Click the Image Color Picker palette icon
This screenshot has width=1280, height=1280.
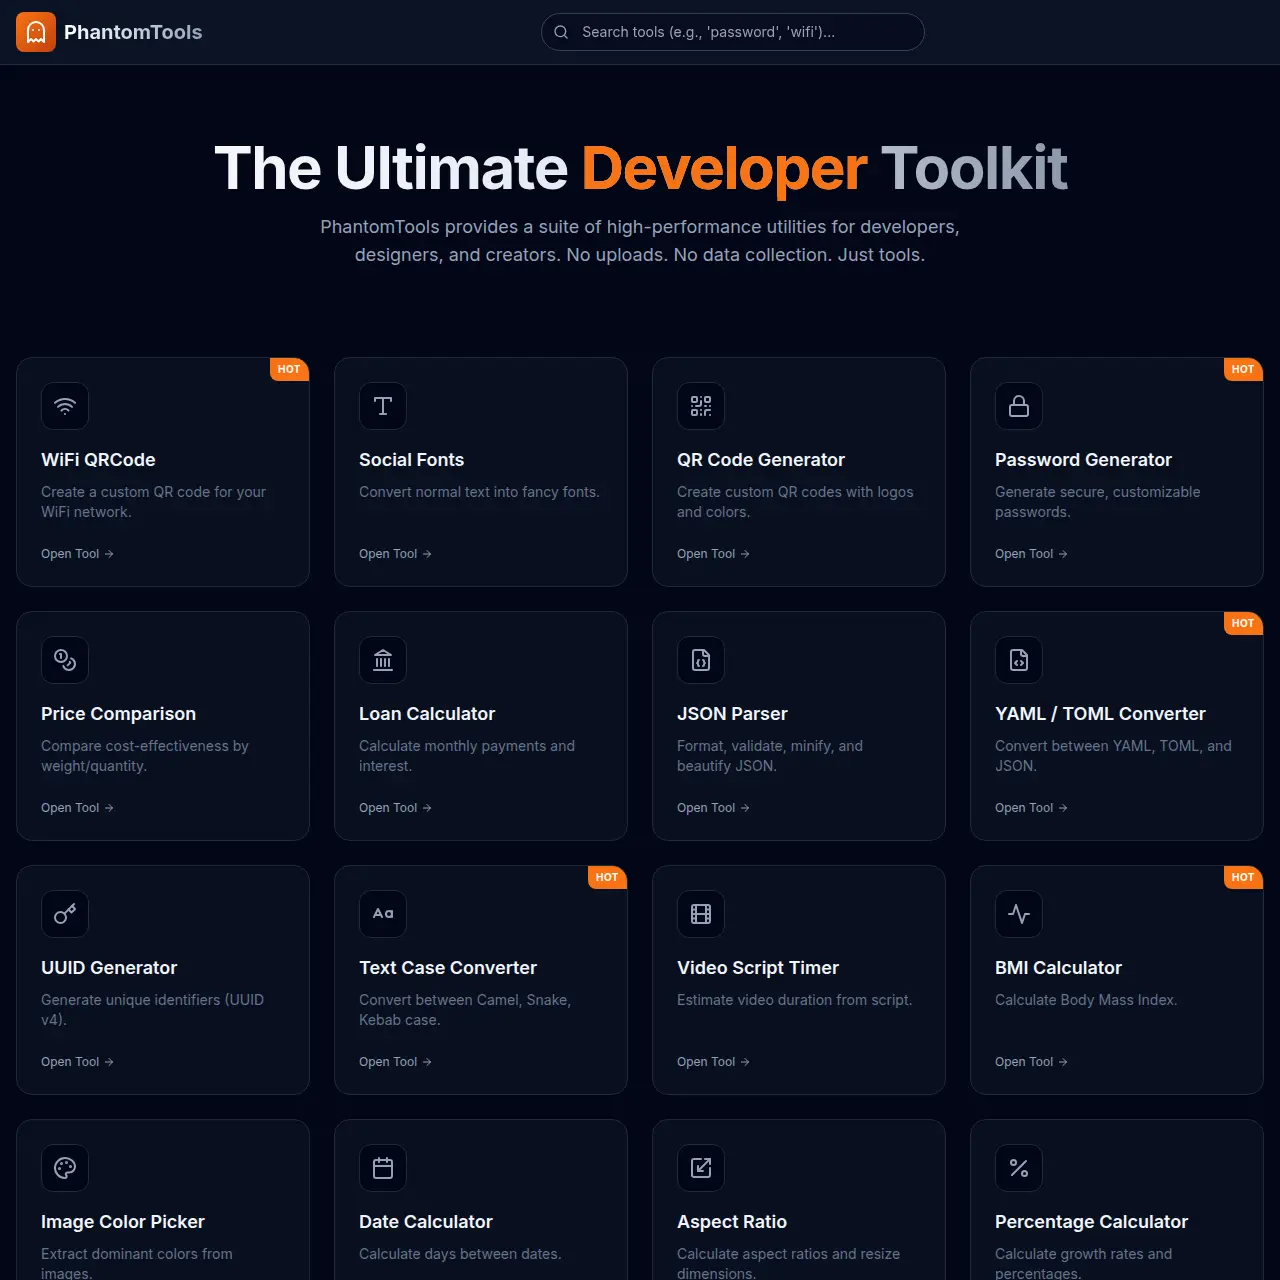click(x=65, y=1168)
